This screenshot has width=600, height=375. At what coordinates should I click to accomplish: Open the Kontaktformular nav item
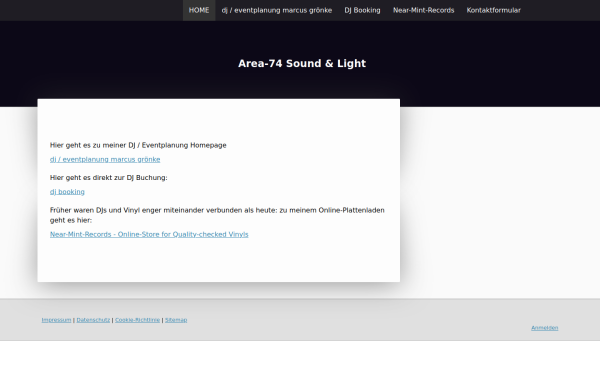point(494,10)
